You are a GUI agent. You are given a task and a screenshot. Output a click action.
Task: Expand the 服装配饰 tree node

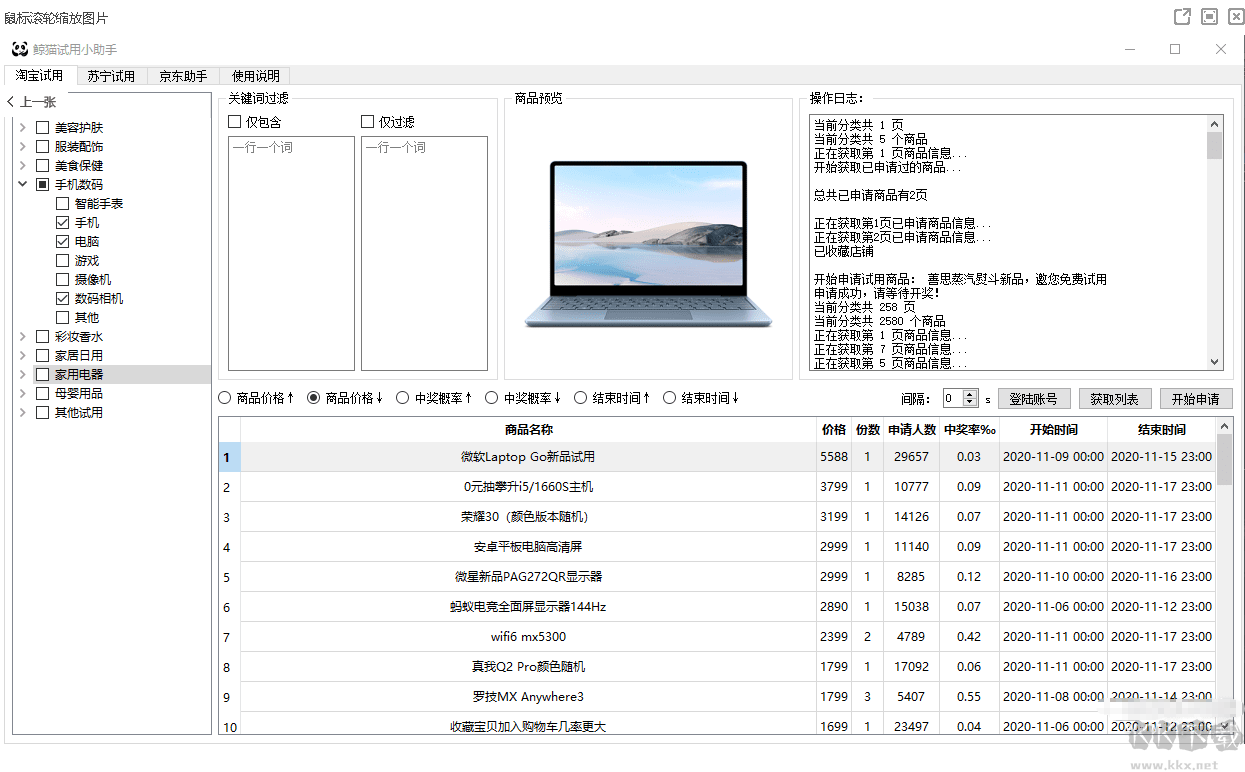(22, 147)
